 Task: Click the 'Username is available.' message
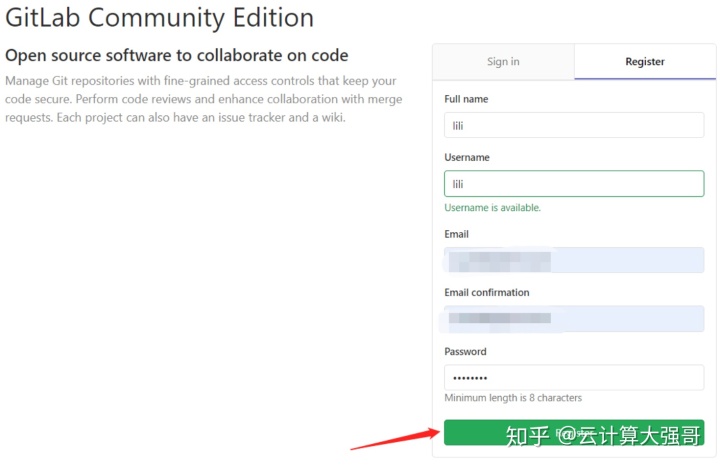click(492, 208)
